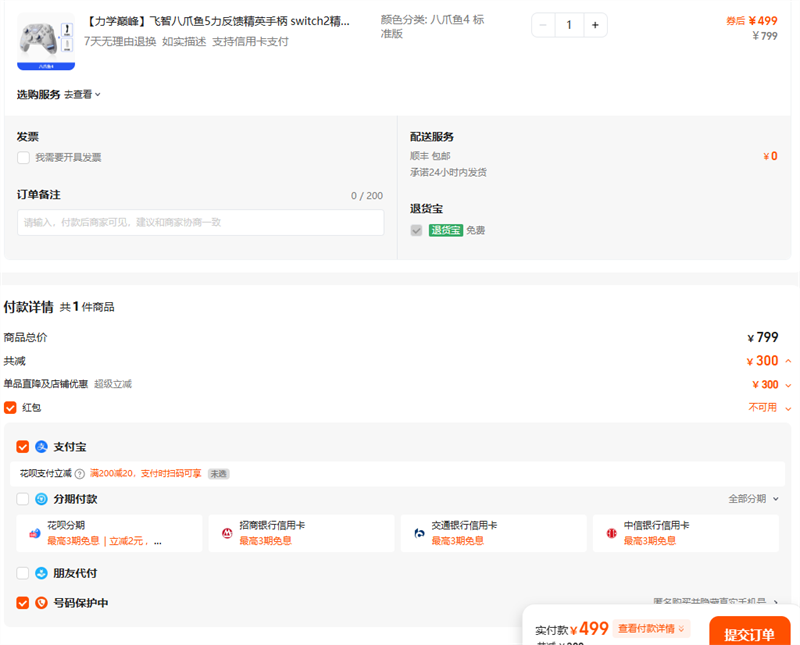Image resolution: width=800 pixels, height=645 pixels.
Task: Click the 交通银行信用卡 bank card icon
Action: tap(419, 535)
